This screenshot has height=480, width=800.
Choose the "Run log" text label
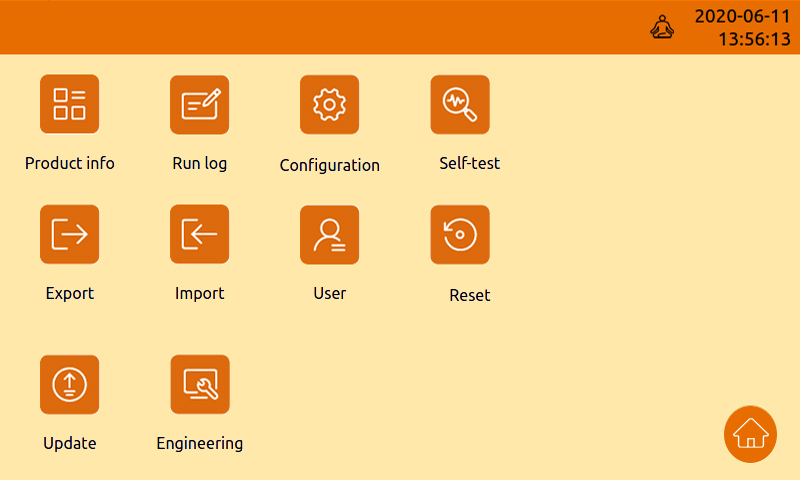[x=199, y=163]
